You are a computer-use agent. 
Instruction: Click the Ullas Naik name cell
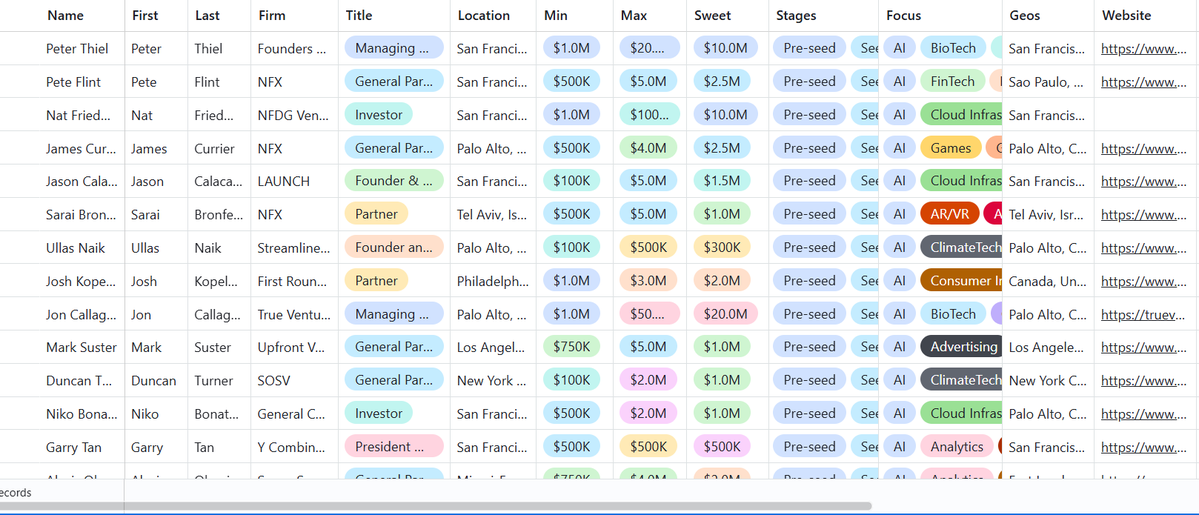coord(75,248)
